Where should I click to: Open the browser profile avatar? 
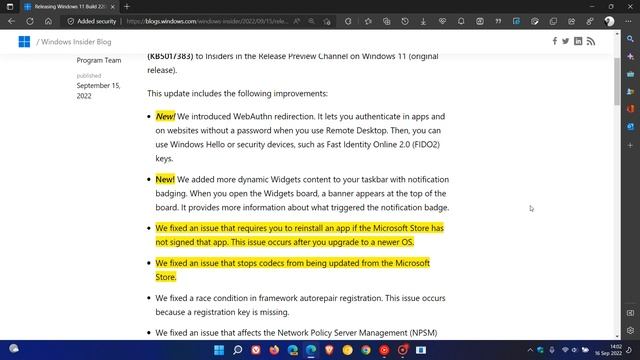[609, 21]
